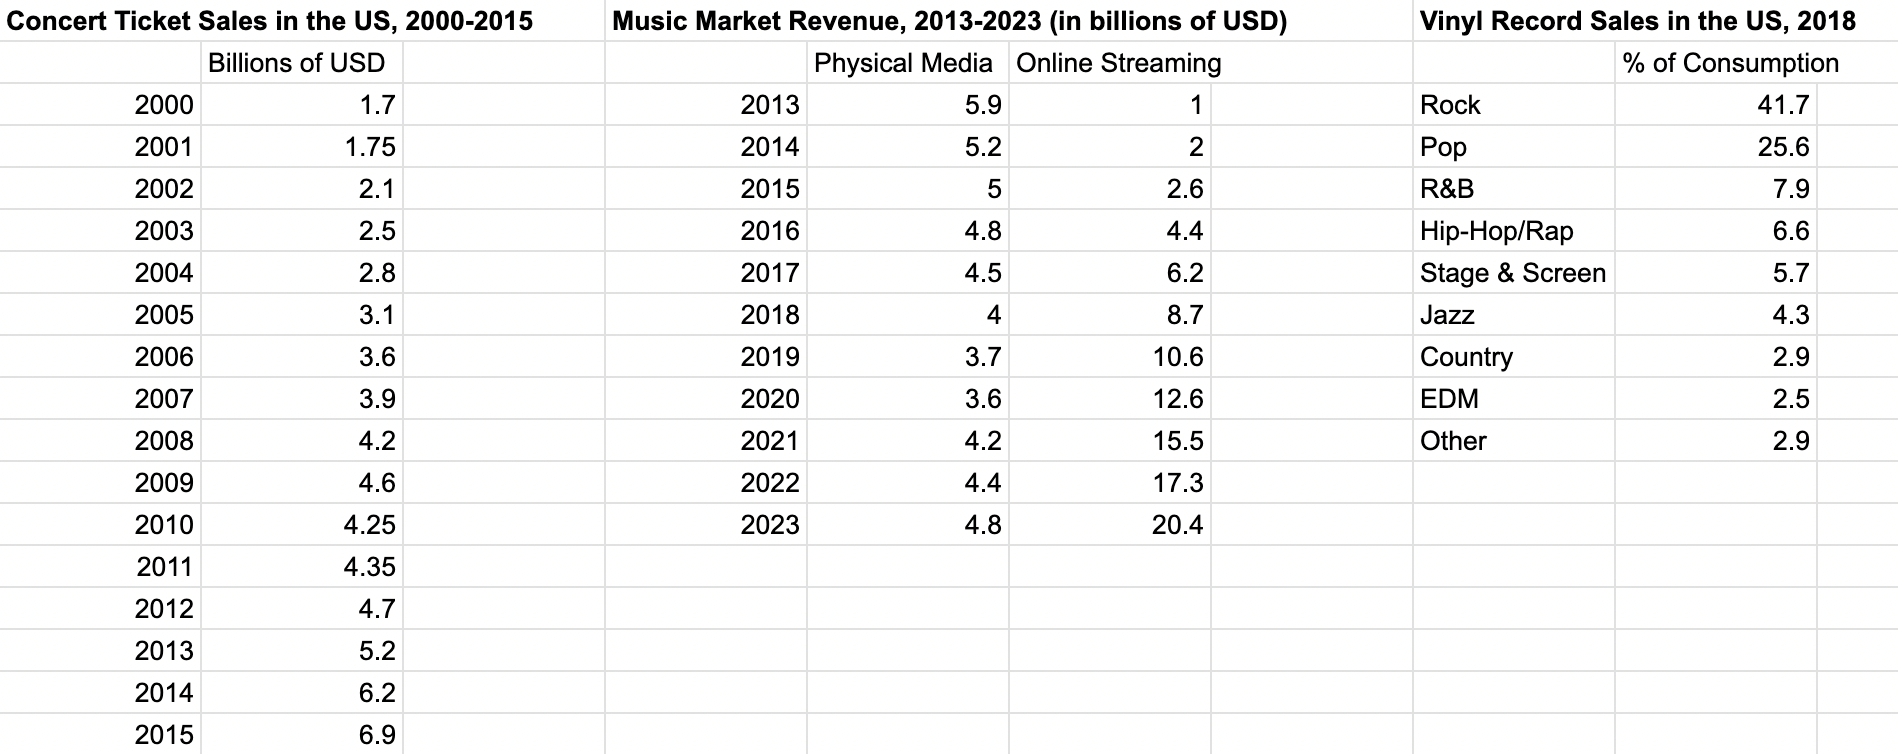The height and width of the screenshot is (754, 1898).
Task: Click the % of Consumption header cell
Action: 1730,63
